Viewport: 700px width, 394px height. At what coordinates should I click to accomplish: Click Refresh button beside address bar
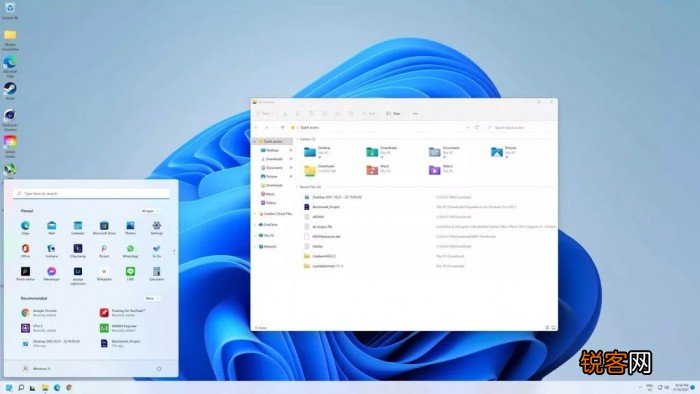click(x=477, y=128)
